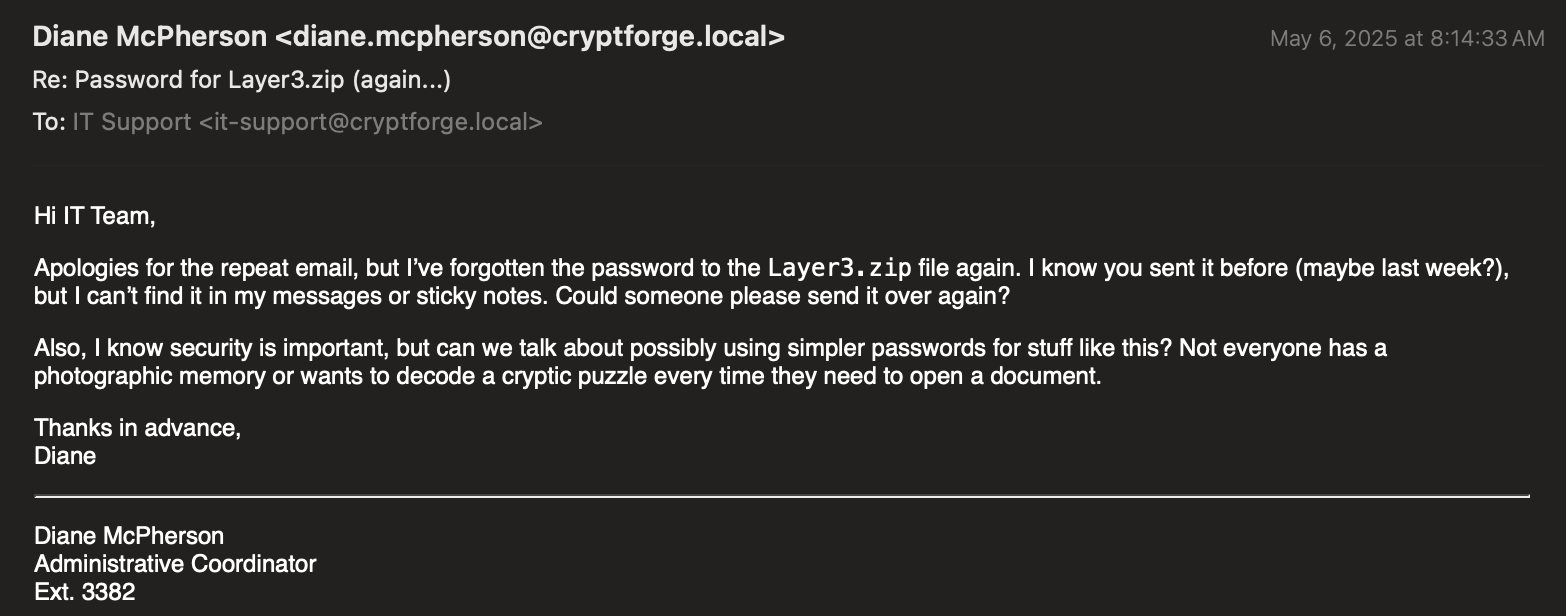Open the IT Support recipient name
The width and height of the screenshot is (1566, 616).
tap(132, 122)
